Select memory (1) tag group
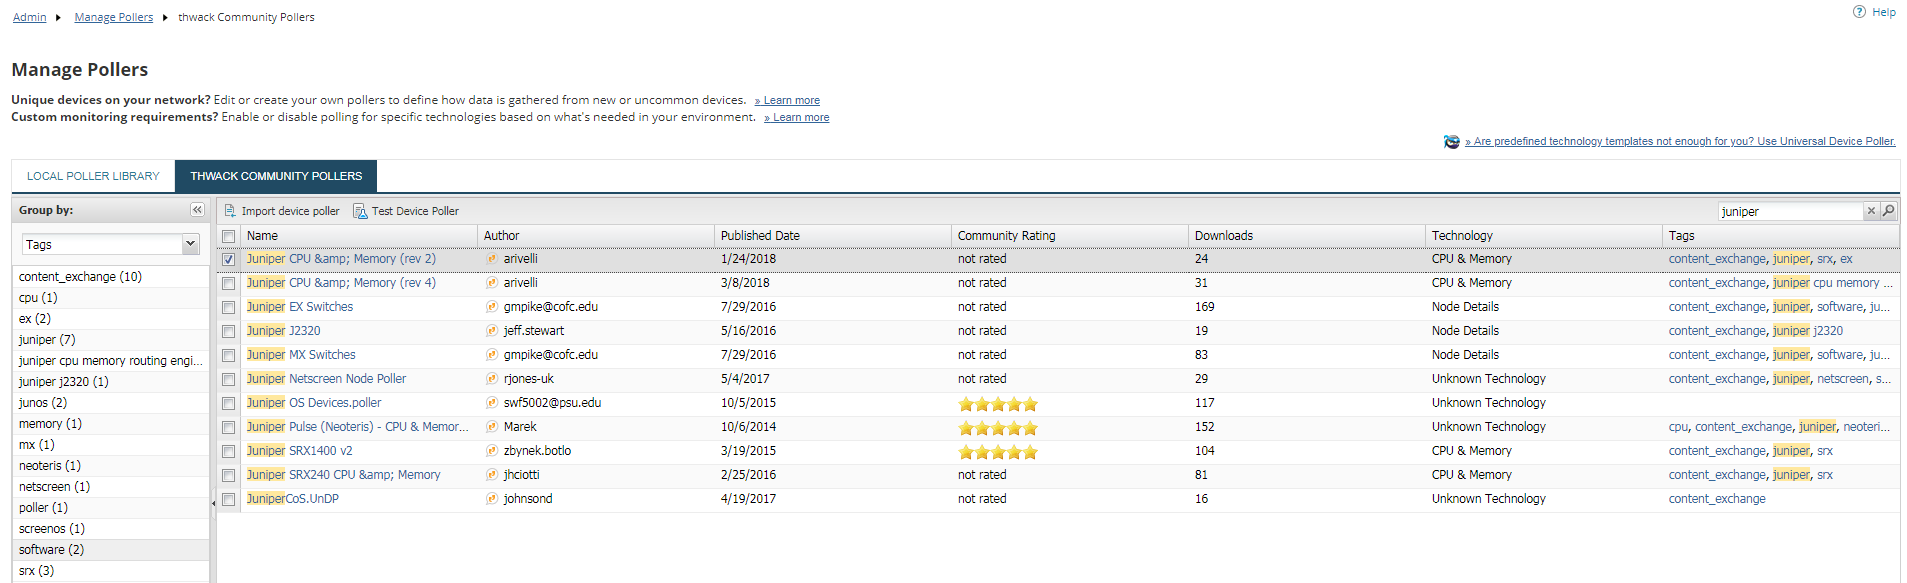This screenshot has height=583, width=1907. coord(50,424)
